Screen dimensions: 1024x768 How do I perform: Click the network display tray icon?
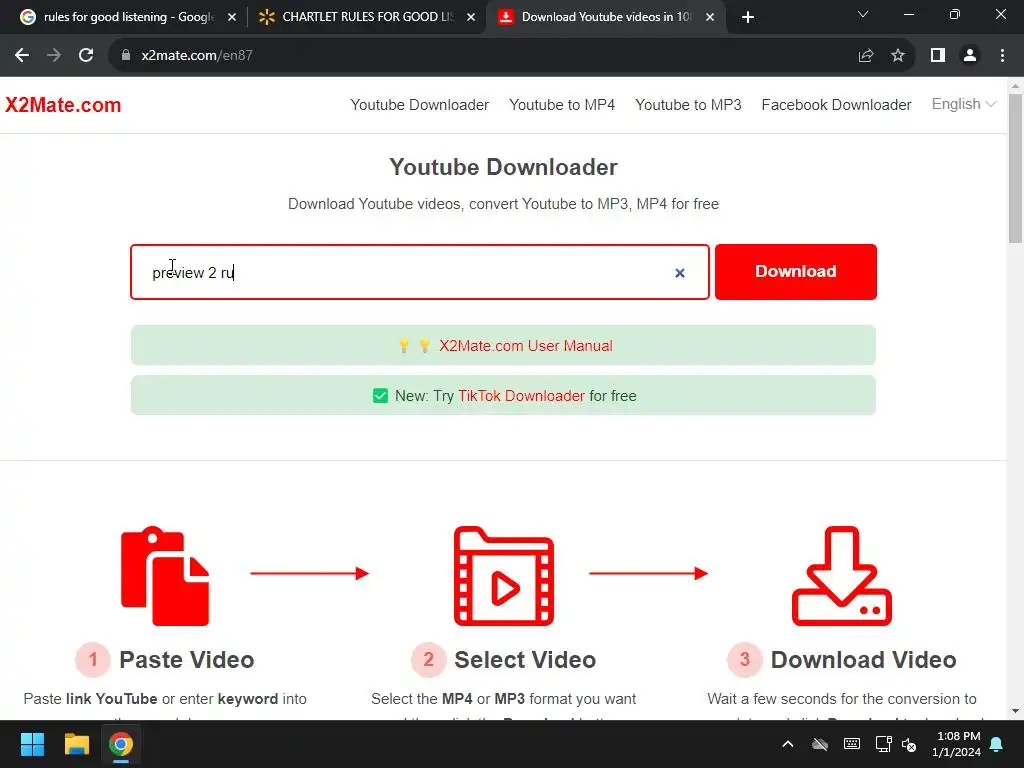tap(884, 744)
